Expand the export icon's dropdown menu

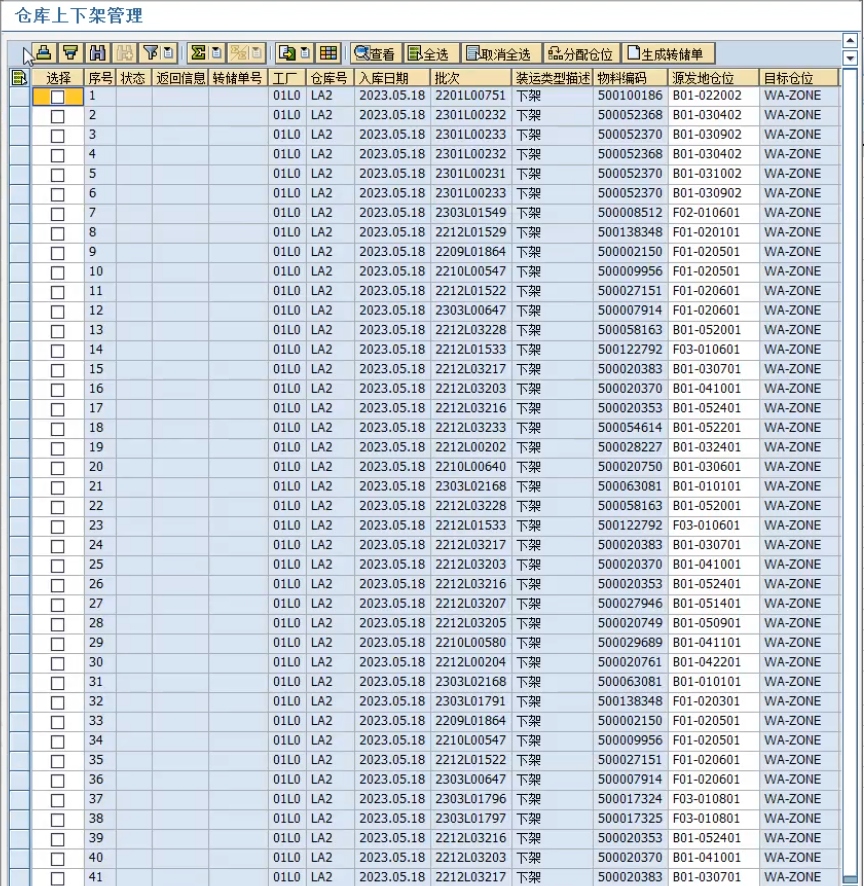[305, 54]
